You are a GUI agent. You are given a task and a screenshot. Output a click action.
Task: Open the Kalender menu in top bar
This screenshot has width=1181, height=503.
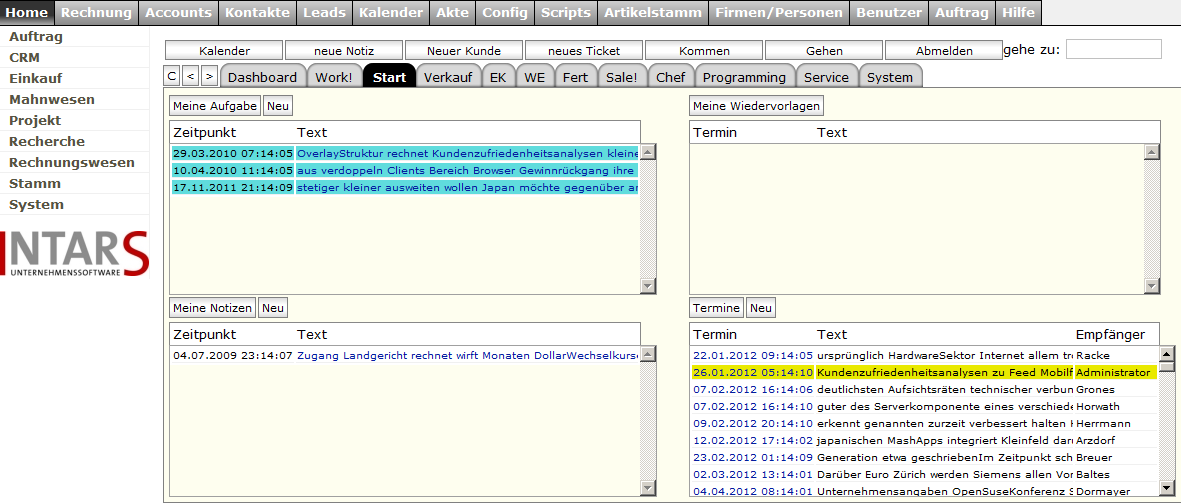pos(391,12)
